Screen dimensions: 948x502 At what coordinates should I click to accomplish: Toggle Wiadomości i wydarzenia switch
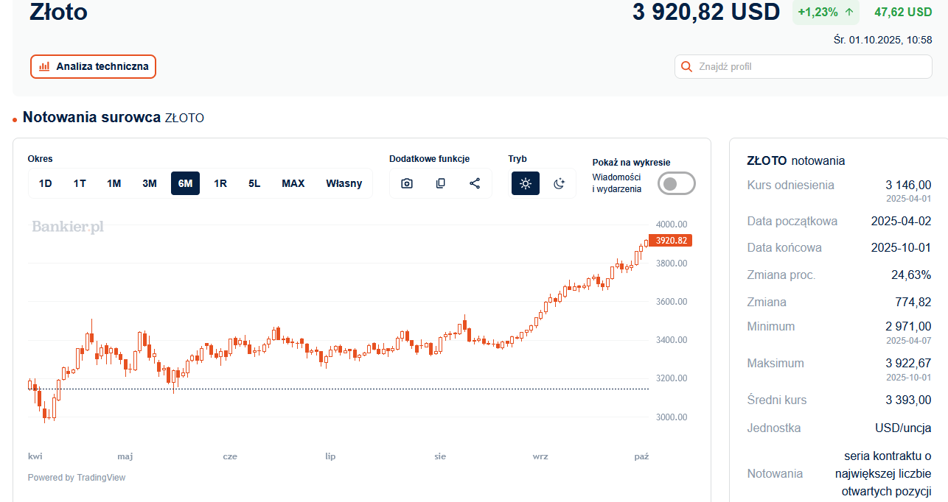click(676, 183)
